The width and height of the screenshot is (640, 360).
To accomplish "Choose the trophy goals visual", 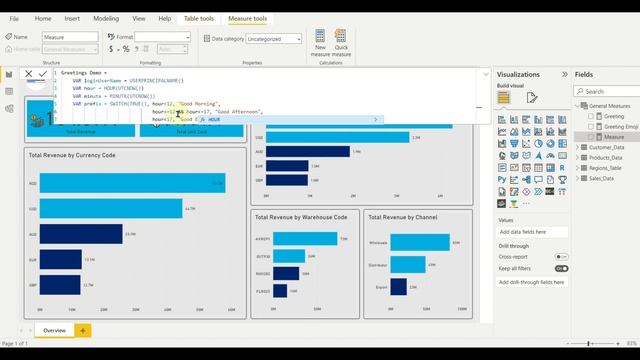I will click(x=562, y=180).
